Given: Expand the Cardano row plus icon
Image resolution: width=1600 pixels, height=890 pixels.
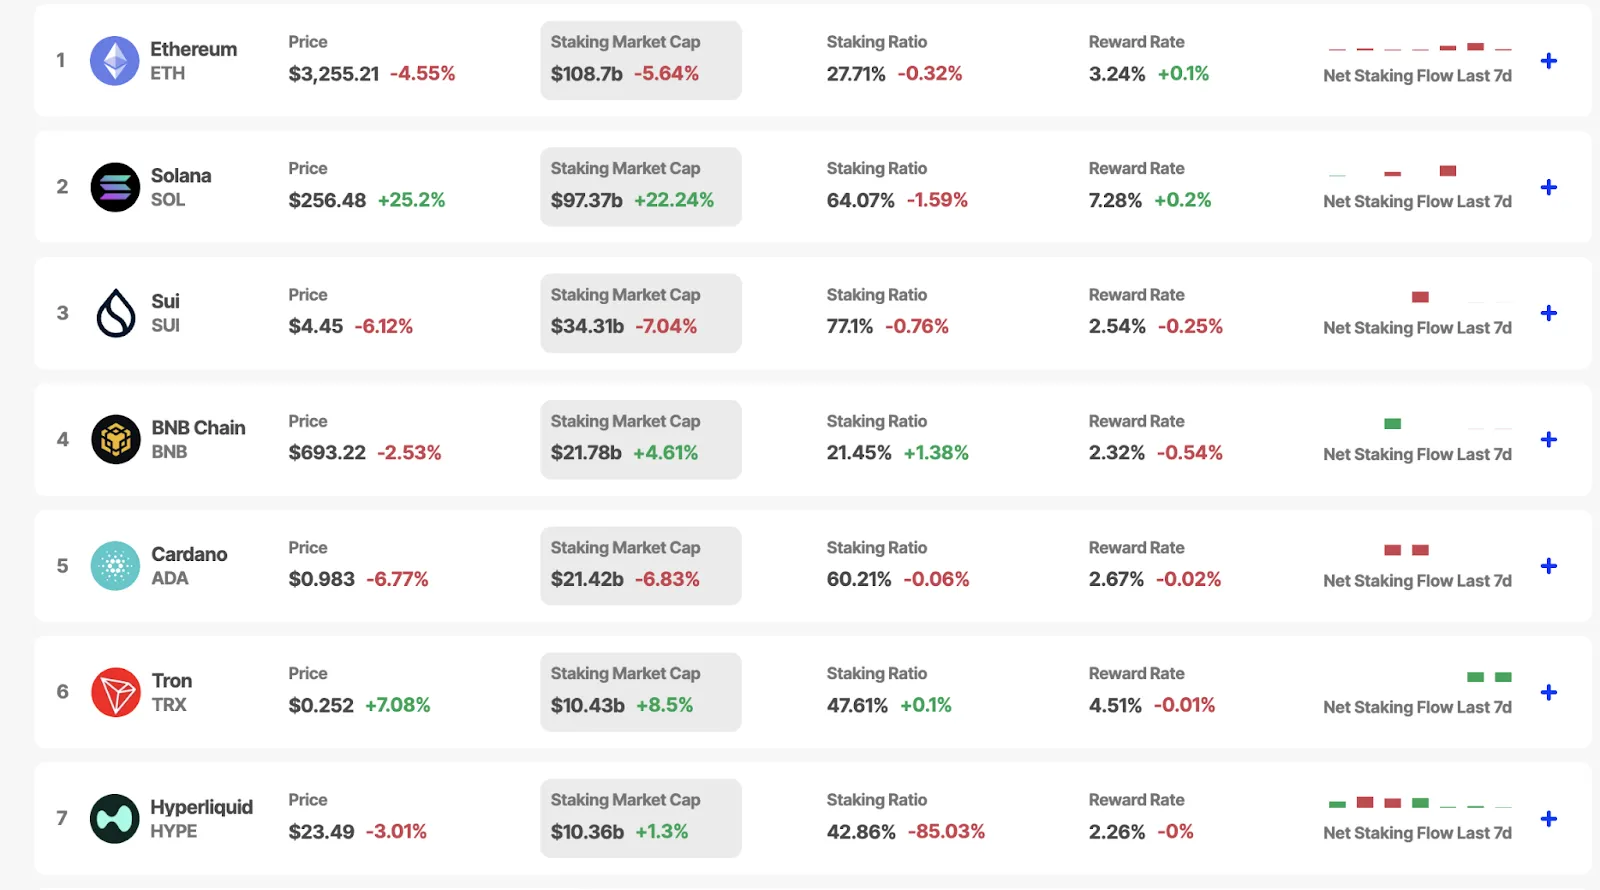Looking at the screenshot, I should click(x=1549, y=566).
